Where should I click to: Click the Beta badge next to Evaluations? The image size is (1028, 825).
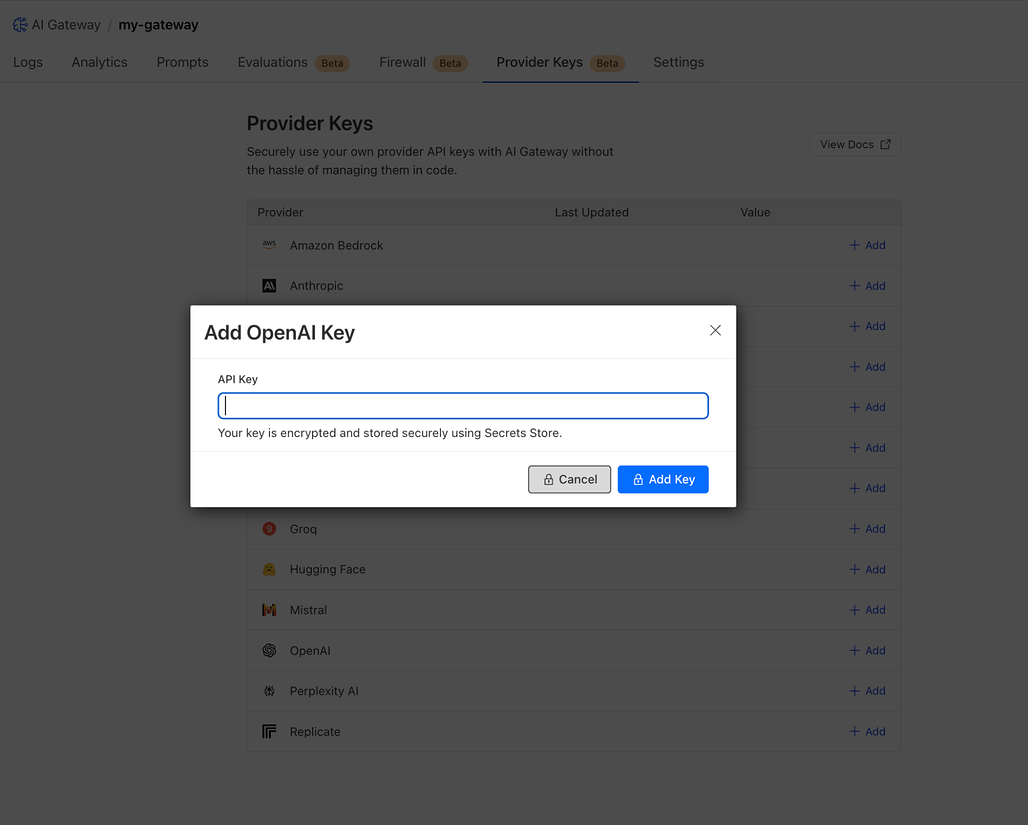(332, 63)
